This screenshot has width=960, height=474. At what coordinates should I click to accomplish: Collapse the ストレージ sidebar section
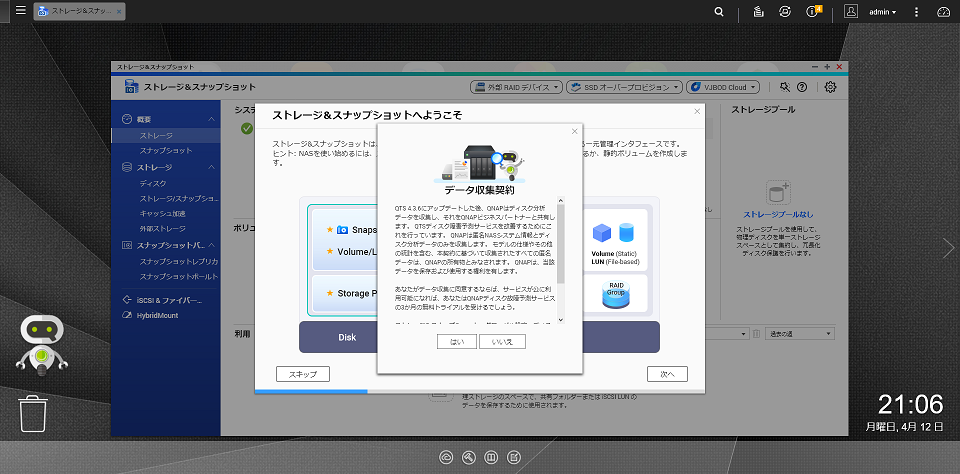coord(211,167)
